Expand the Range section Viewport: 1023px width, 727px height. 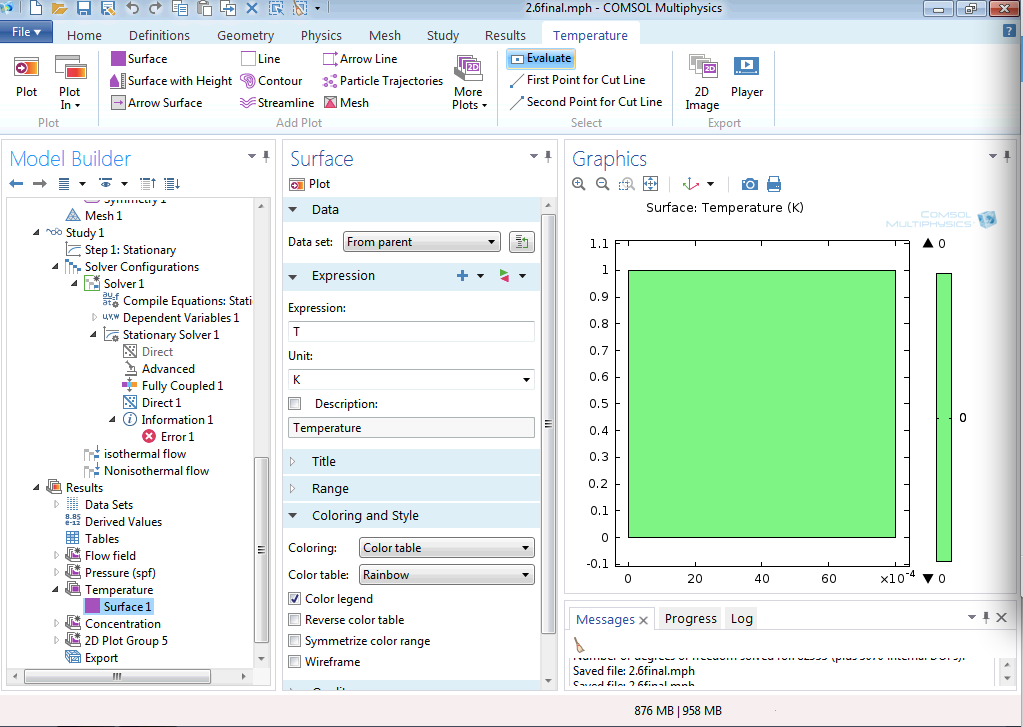pyautogui.click(x=330, y=489)
